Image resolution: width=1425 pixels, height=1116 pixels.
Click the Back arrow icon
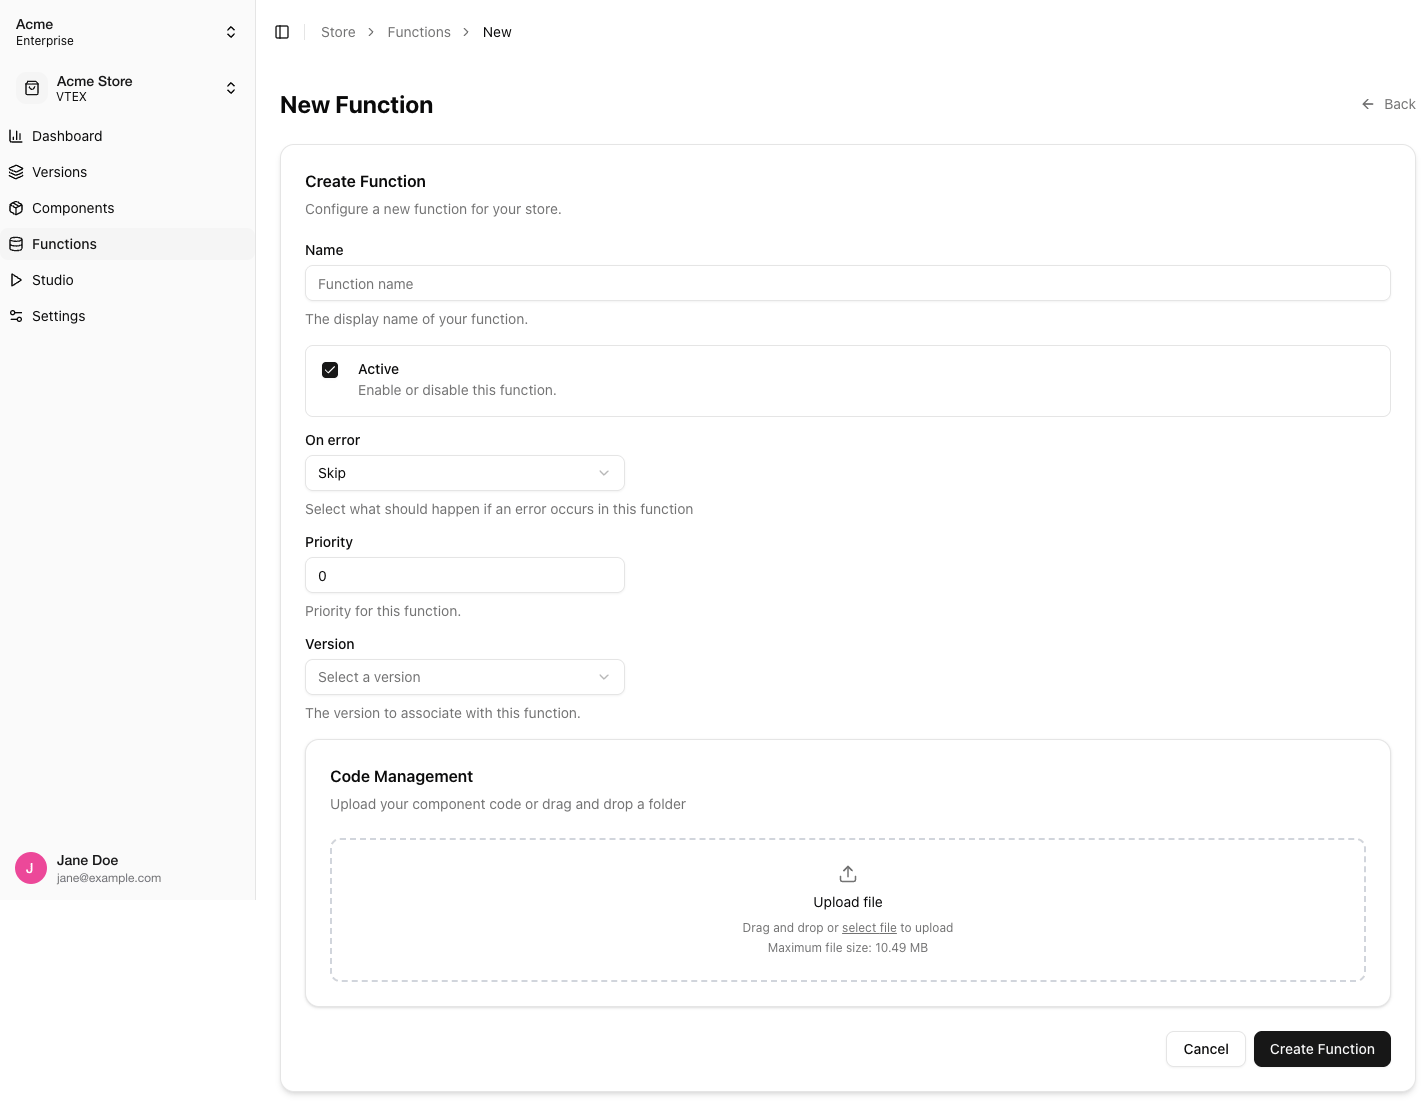coord(1368,104)
